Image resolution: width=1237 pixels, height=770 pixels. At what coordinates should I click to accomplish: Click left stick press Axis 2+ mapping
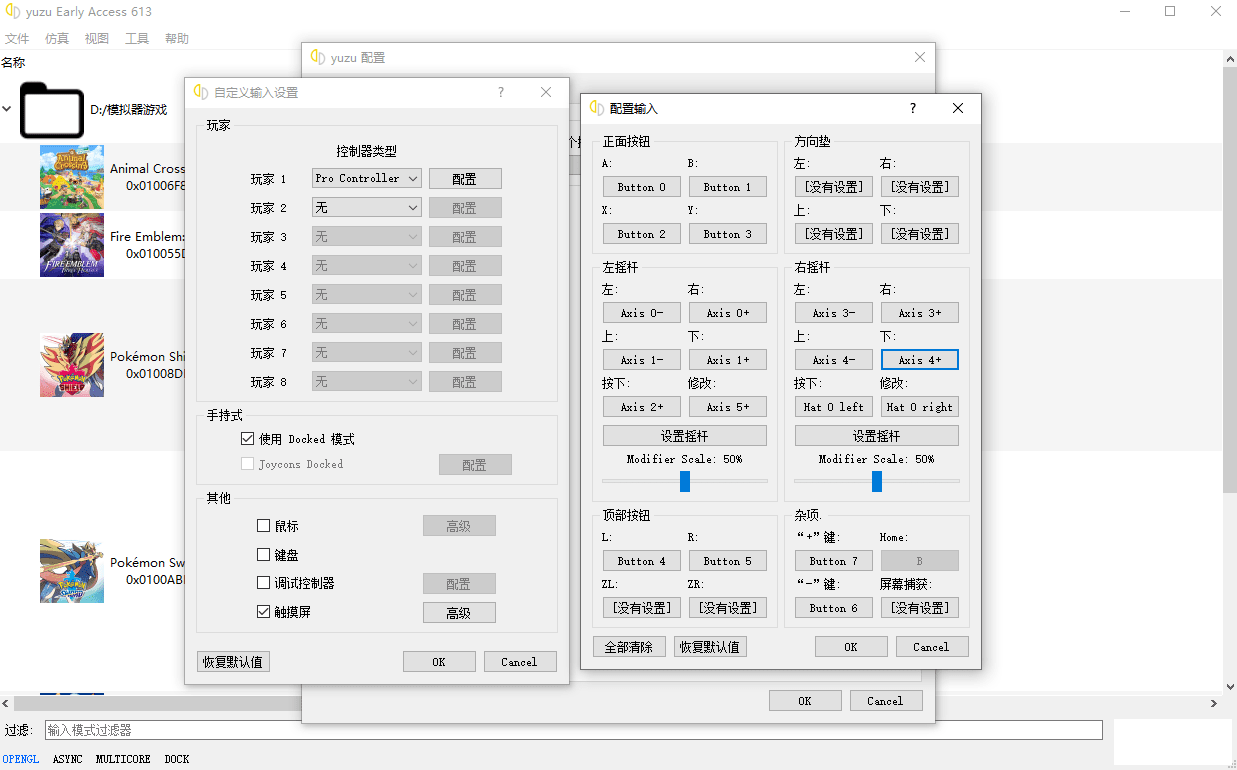[x=642, y=407]
